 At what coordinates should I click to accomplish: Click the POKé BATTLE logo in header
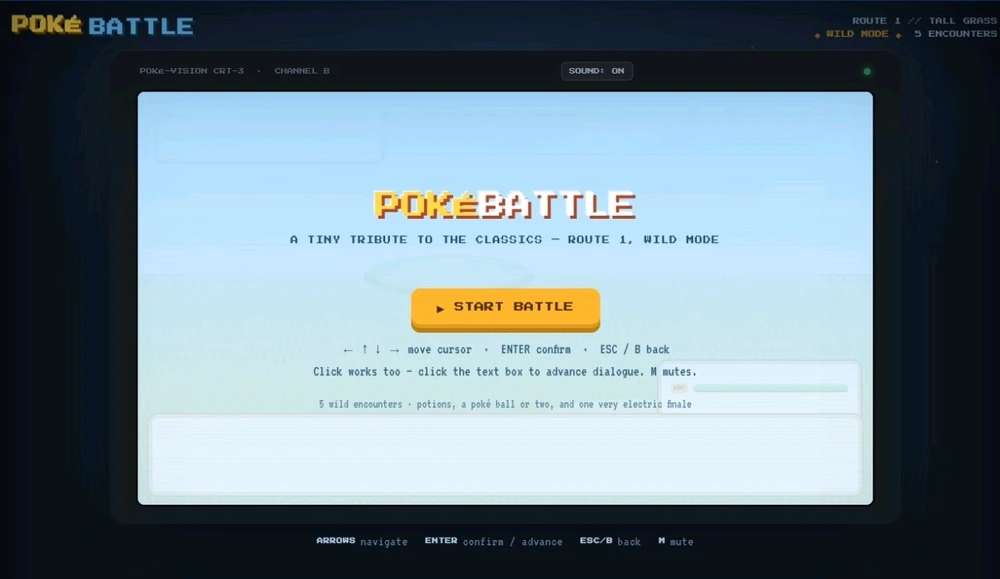[x=102, y=26]
